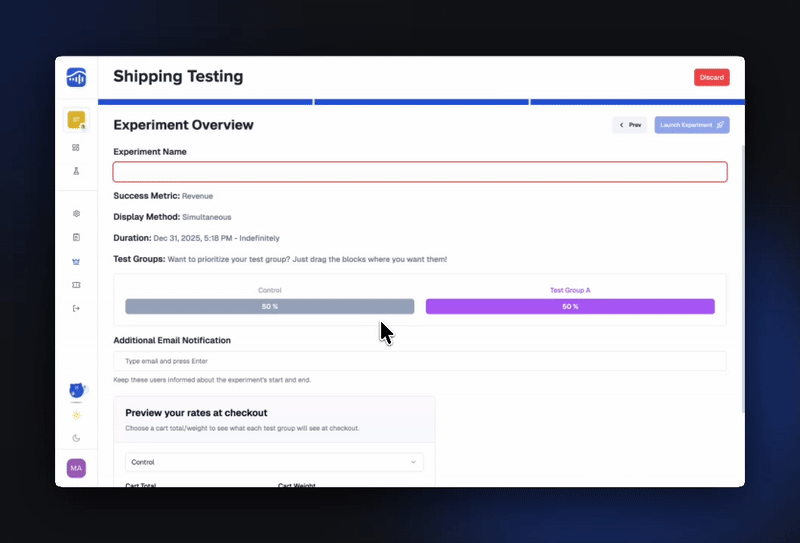Click the blue bear mascot icon
Viewport: 800px width, 543px height.
(x=77, y=390)
